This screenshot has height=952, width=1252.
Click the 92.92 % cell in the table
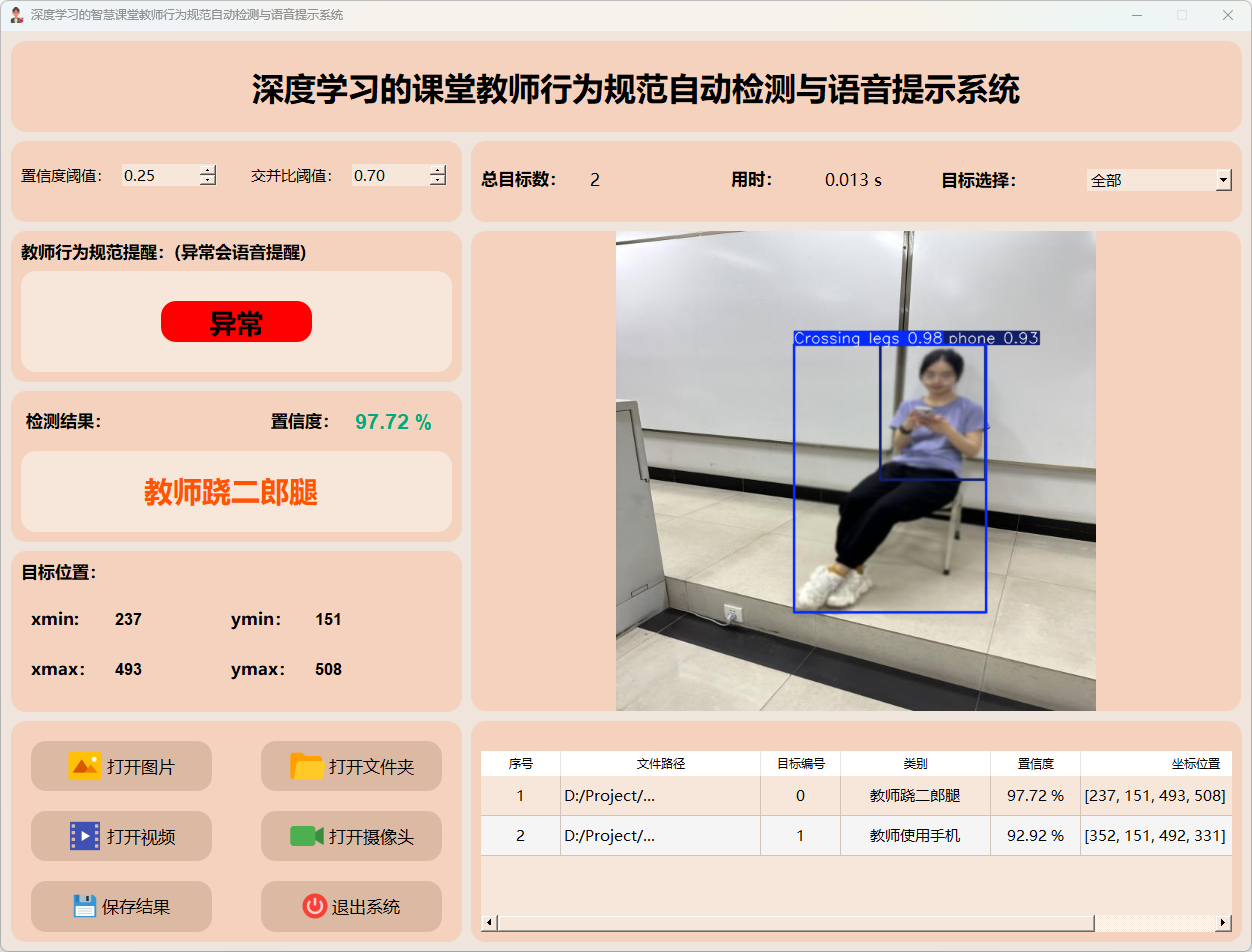pyautogui.click(x=1035, y=836)
